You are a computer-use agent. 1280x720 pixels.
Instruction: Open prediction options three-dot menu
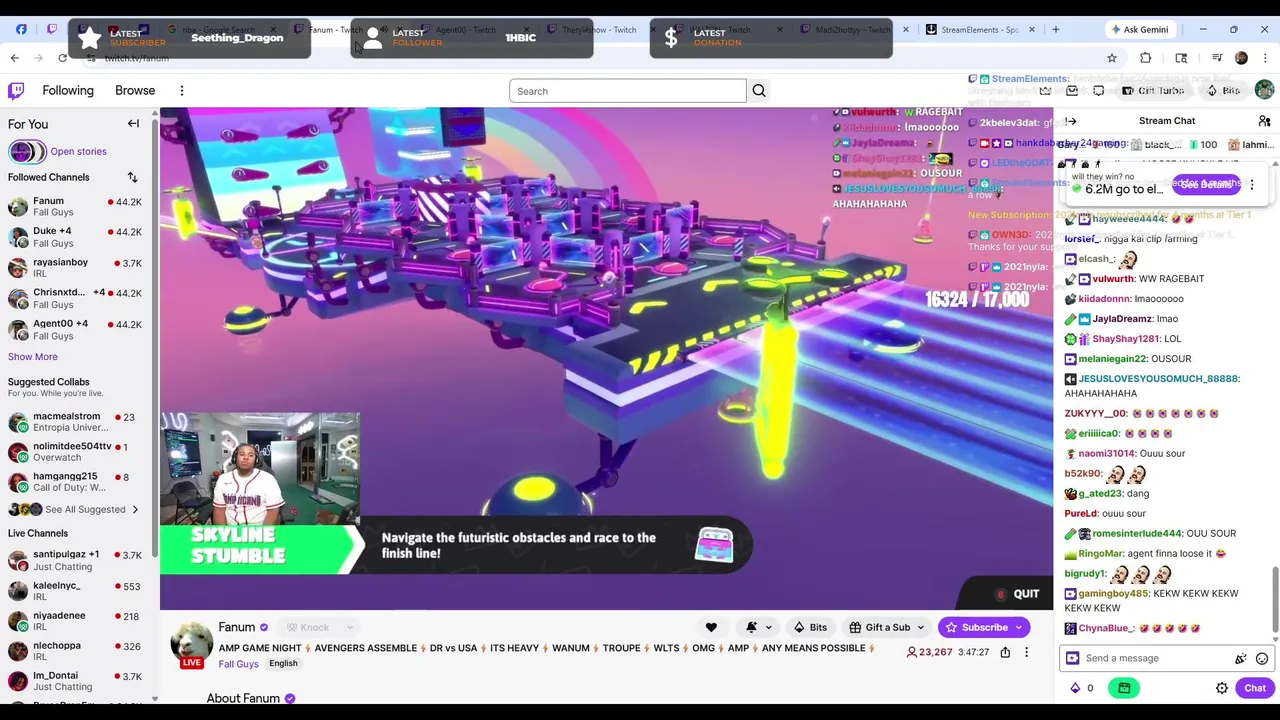(x=1251, y=185)
